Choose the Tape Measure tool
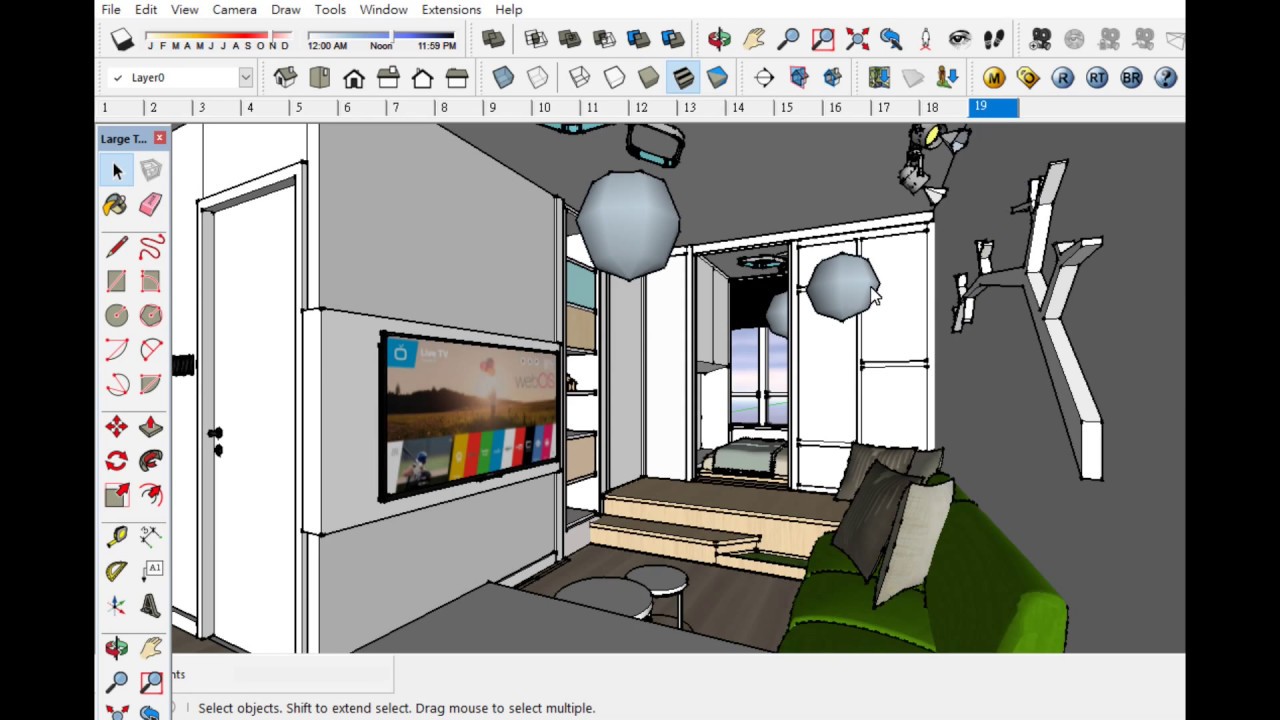 tap(116, 537)
